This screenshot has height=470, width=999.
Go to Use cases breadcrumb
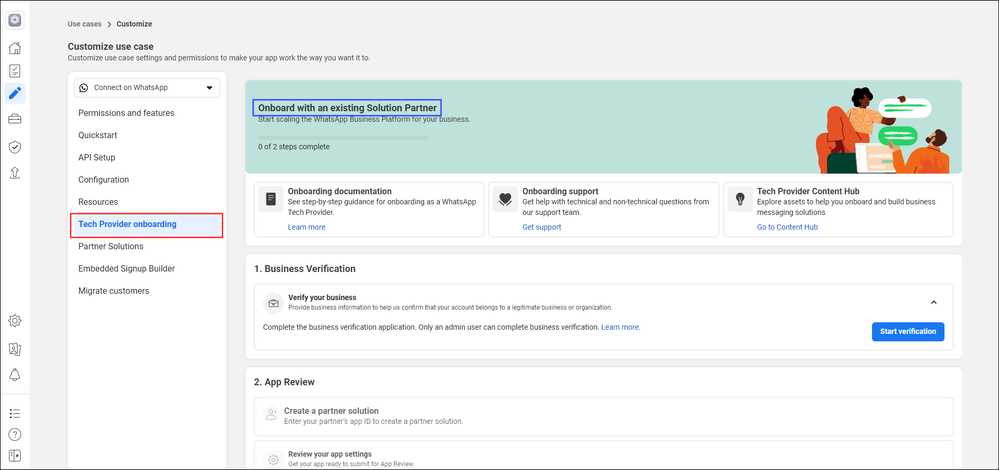(x=85, y=24)
